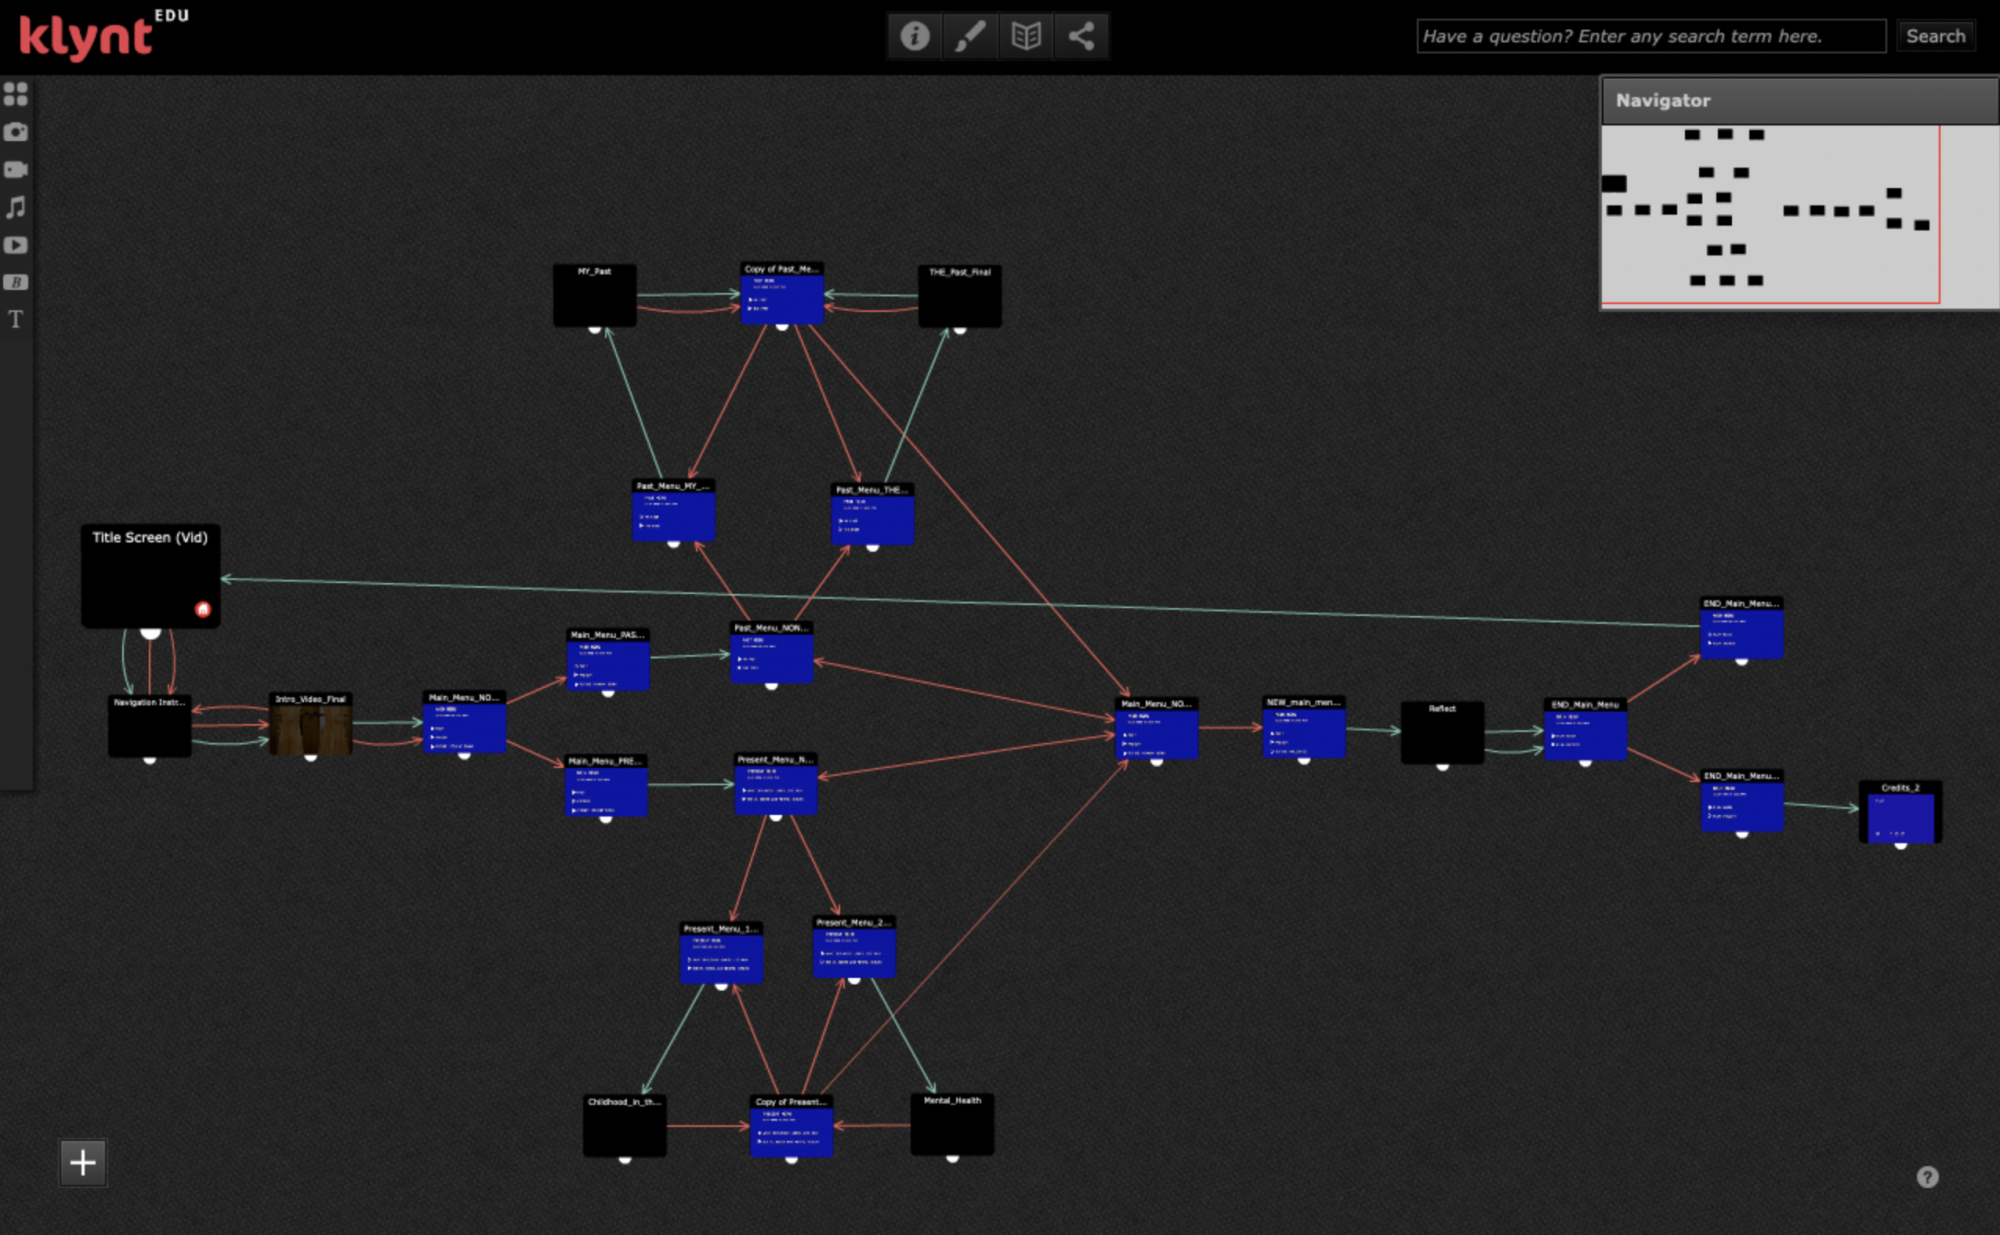Click the klynt EDU logo
Image resolution: width=2000 pixels, height=1235 pixels.
coord(103,36)
